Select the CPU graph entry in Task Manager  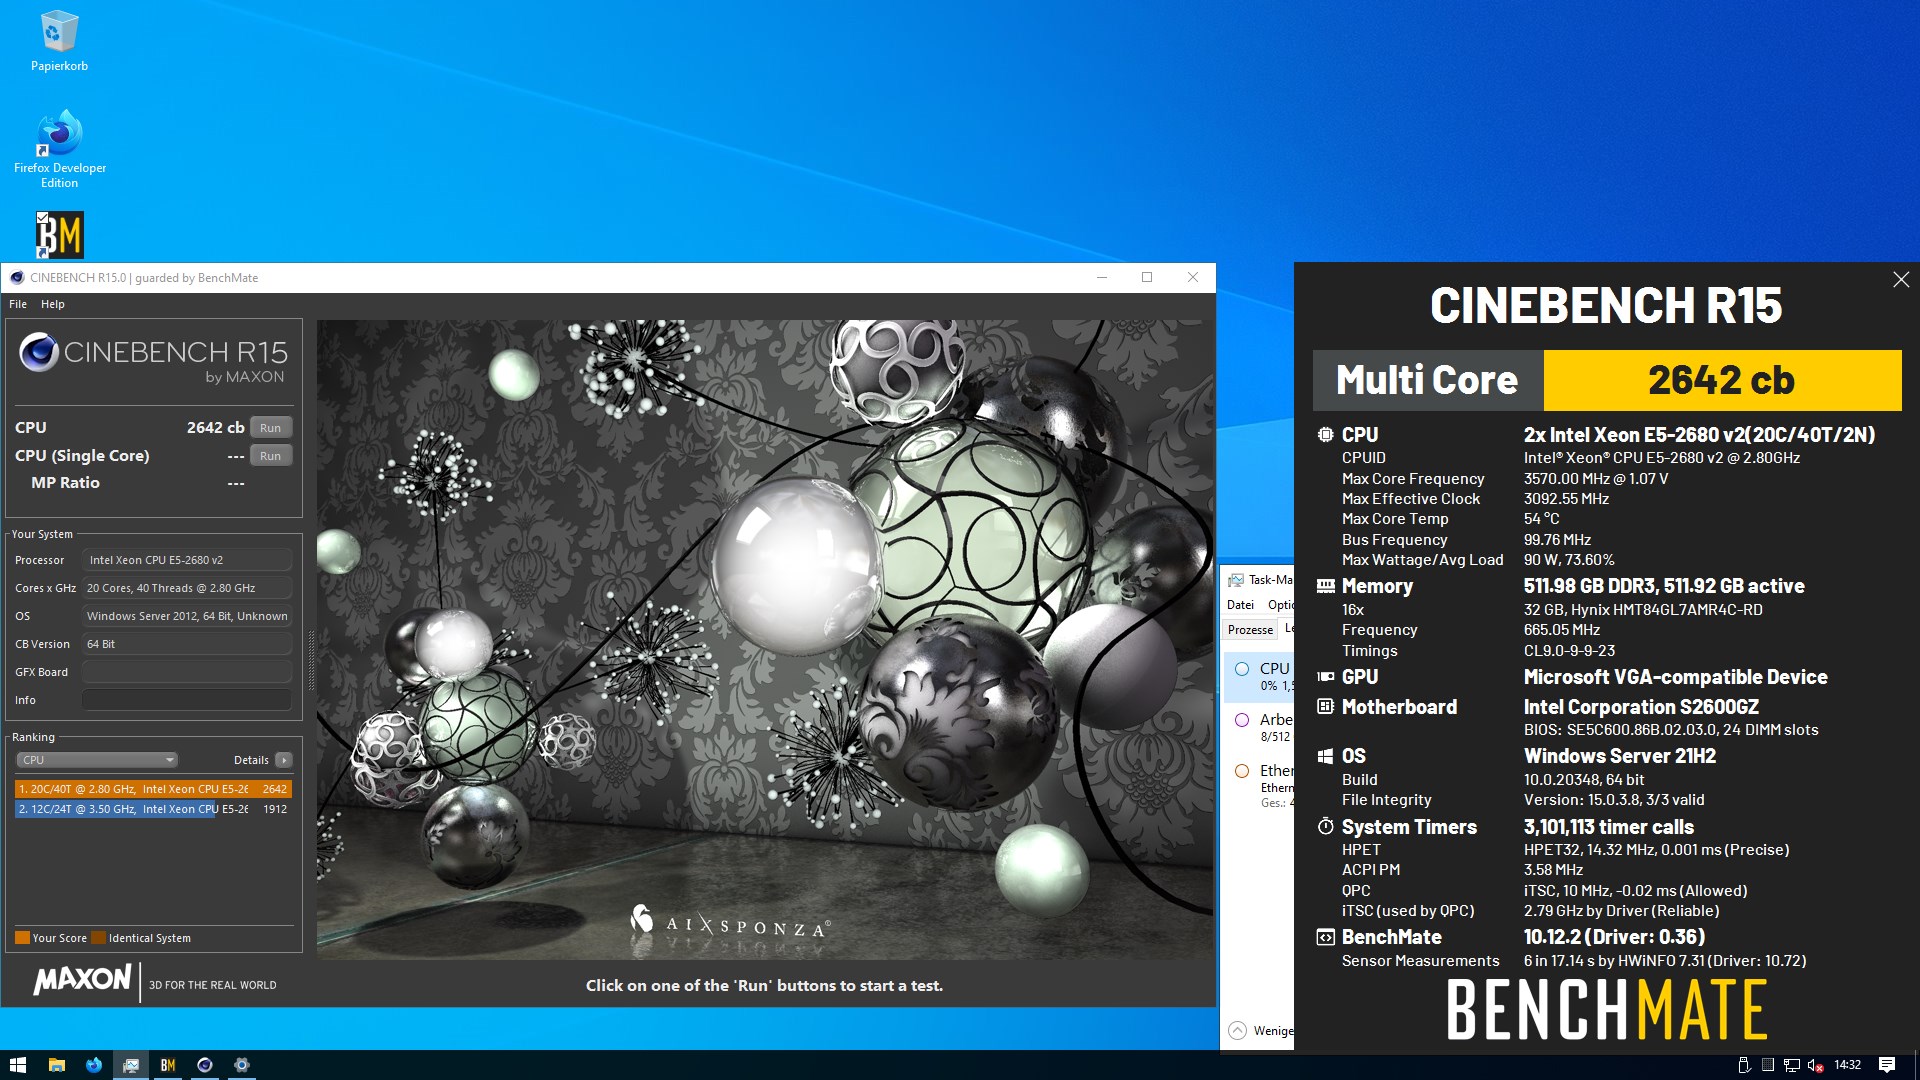(1260, 676)
